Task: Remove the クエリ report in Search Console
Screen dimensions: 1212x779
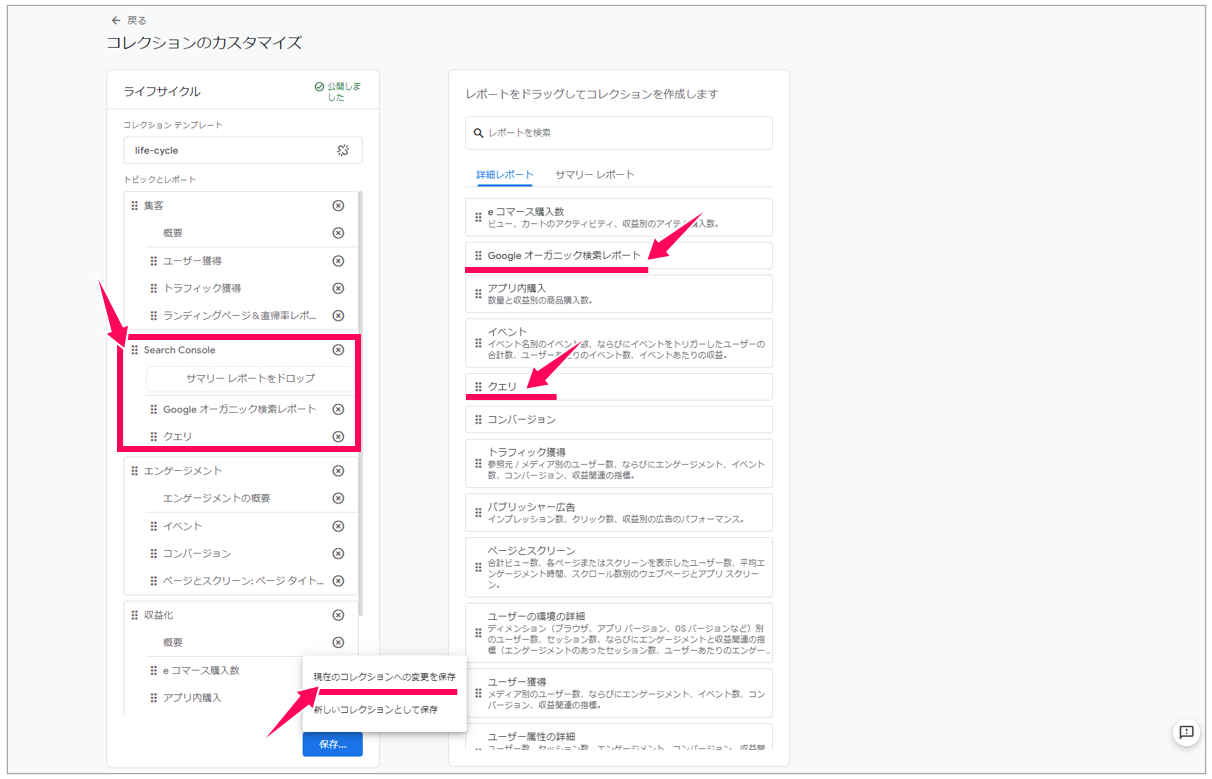Action: [x=338, y=437]
